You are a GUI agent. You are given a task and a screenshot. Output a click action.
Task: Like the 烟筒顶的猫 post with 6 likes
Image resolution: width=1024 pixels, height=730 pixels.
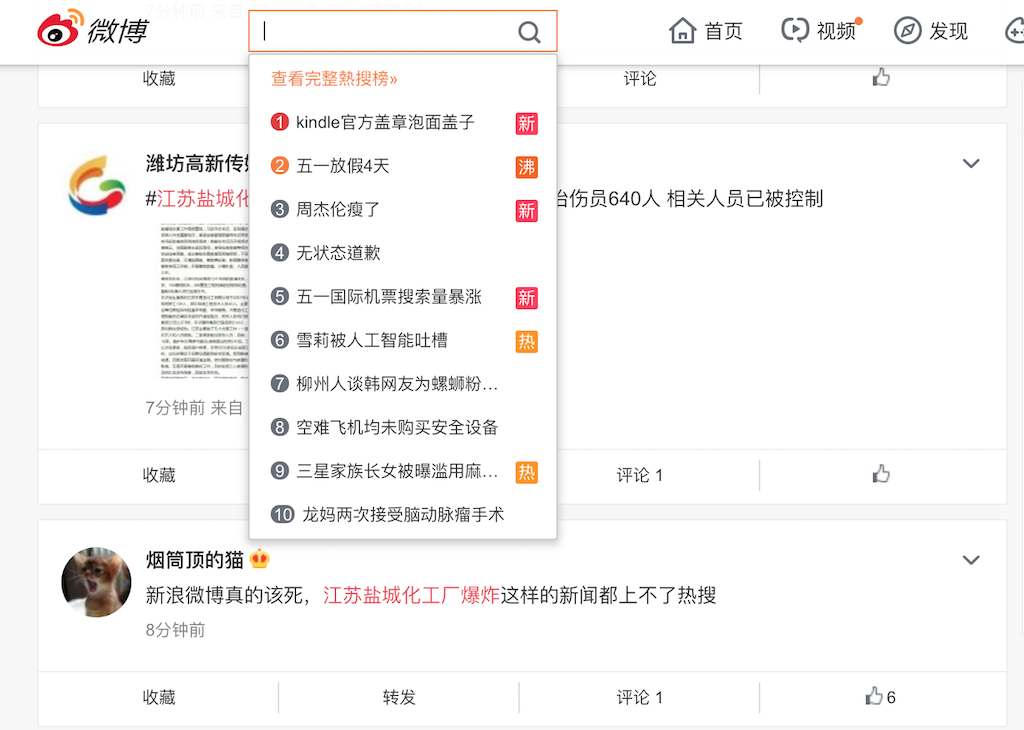tap(880, 697)
